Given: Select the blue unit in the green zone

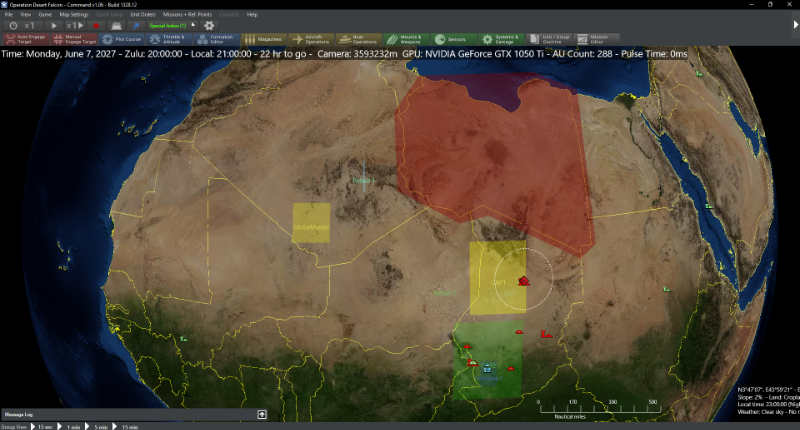Looking at the screenshot, I should 487,367.
